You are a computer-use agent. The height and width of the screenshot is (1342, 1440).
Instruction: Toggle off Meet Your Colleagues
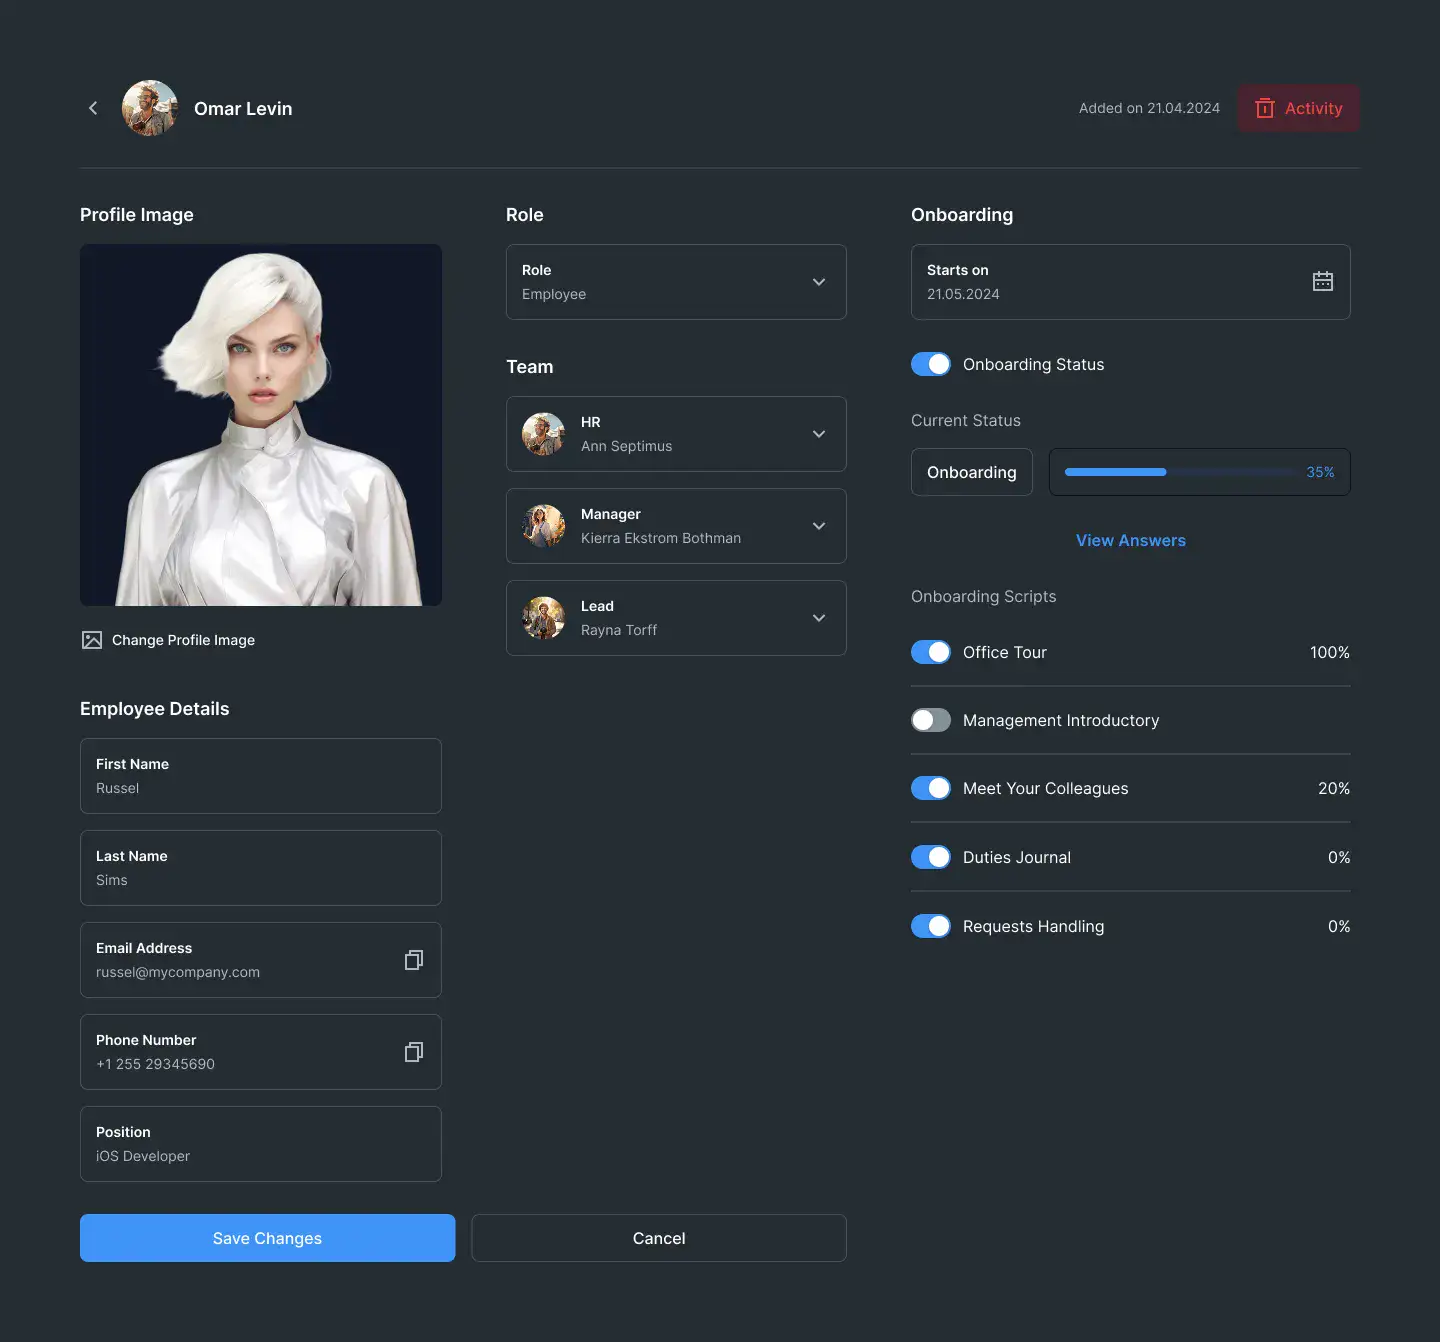pos(931,788)
